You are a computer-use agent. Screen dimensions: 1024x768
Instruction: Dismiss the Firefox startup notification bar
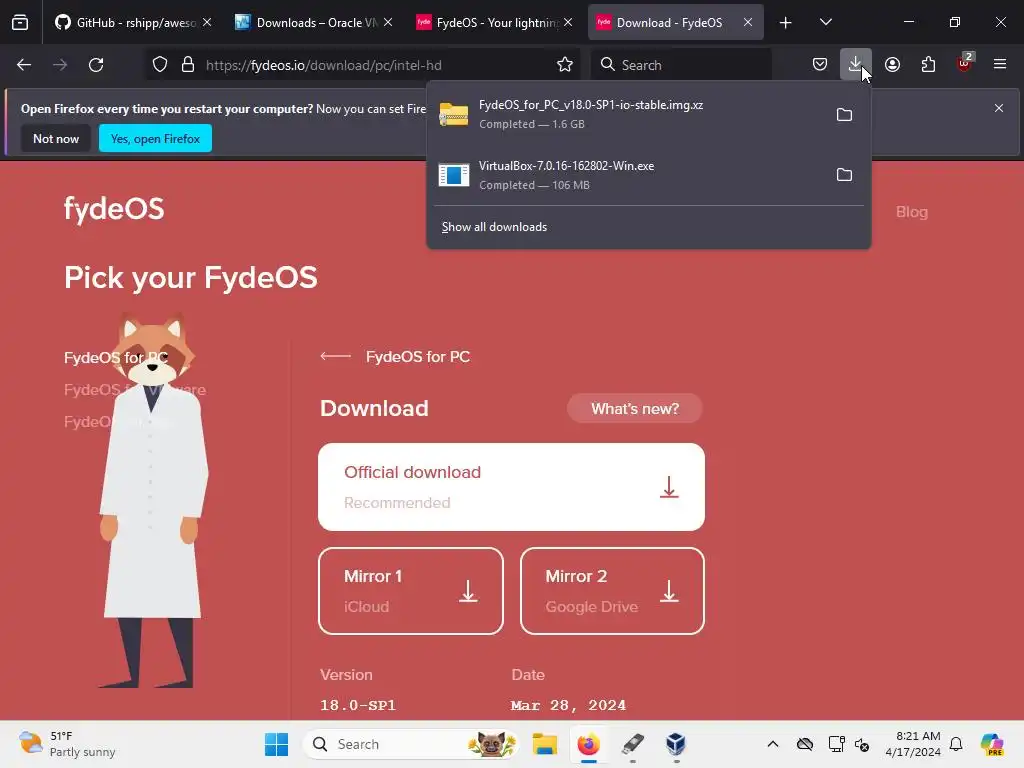999,108
